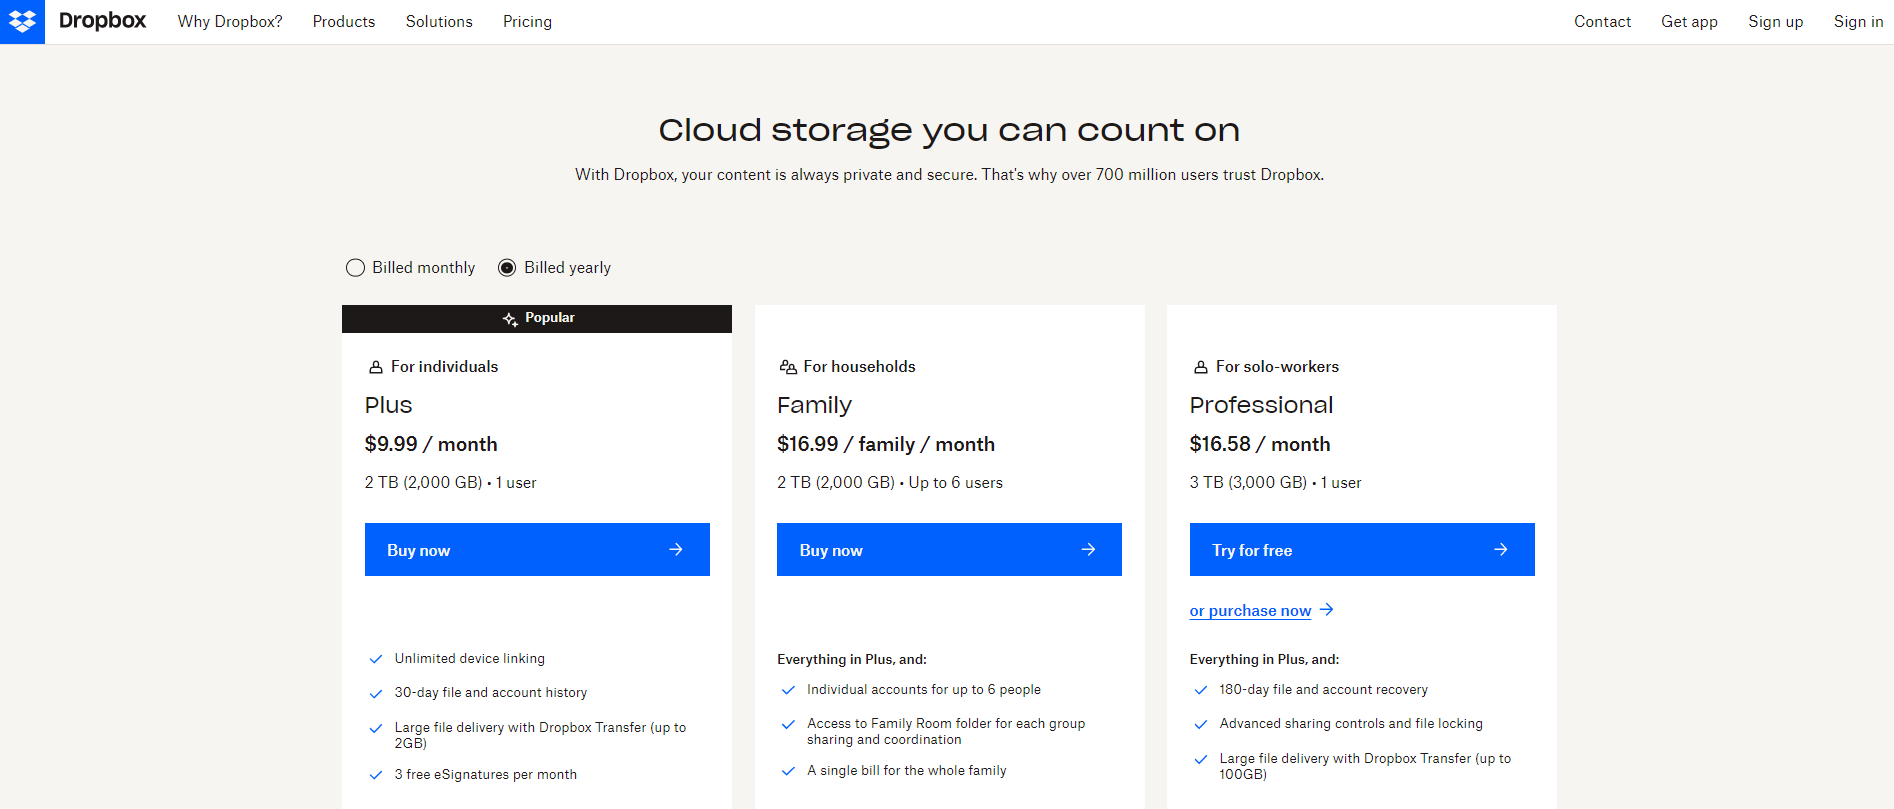Screen dimensions: 1894x809
Task: Click checkmark beside 3 free eSignatures per month
Action: [x=376, y=775]
